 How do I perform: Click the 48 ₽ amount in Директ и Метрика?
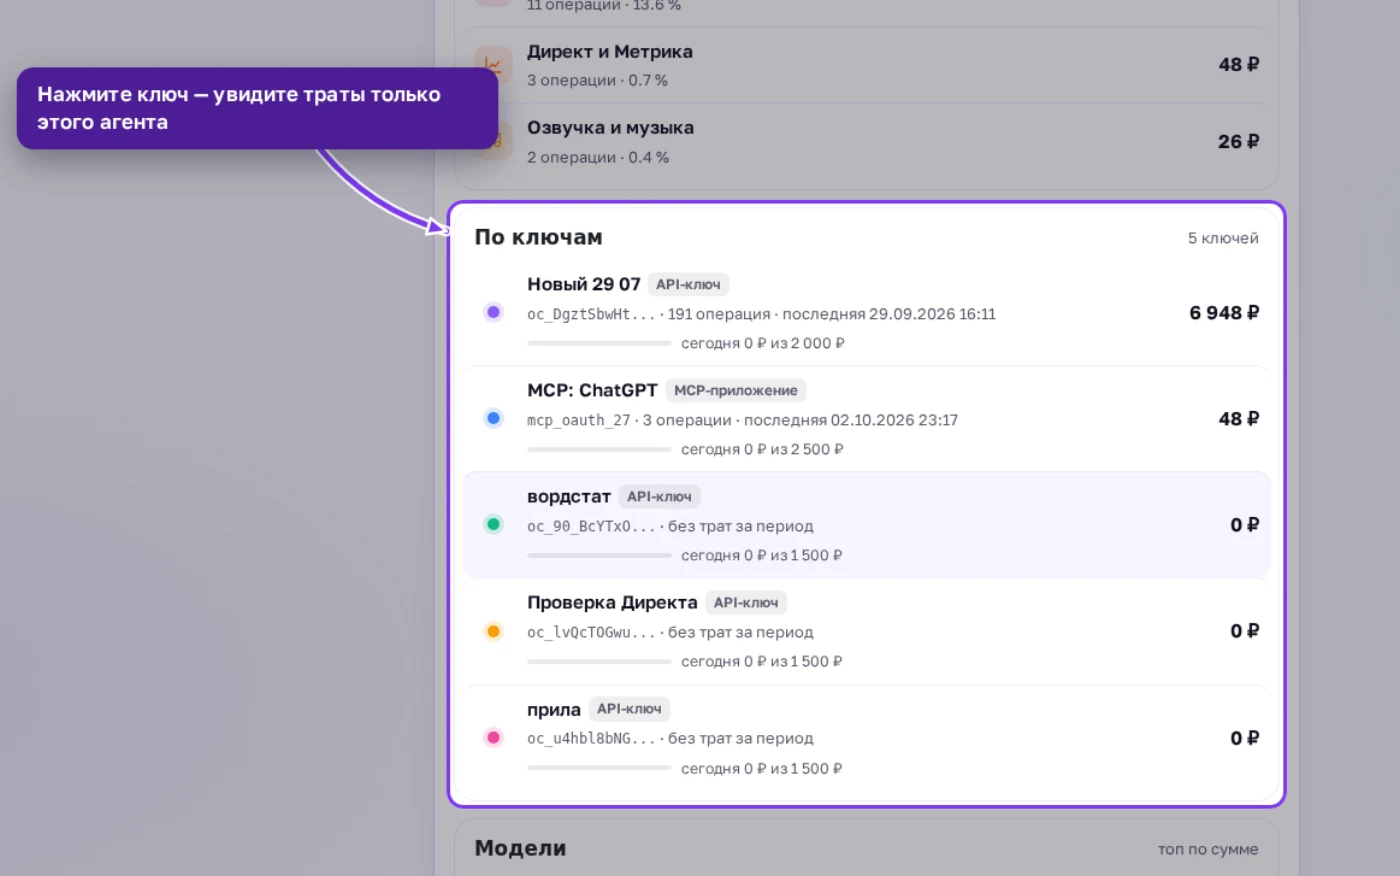coord(1239,64)
